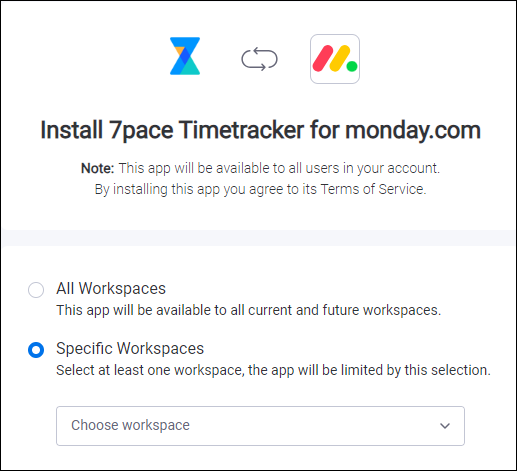Click the gray divider band below the note
This screenshot has height=471, width=517.
pos(259,238)
